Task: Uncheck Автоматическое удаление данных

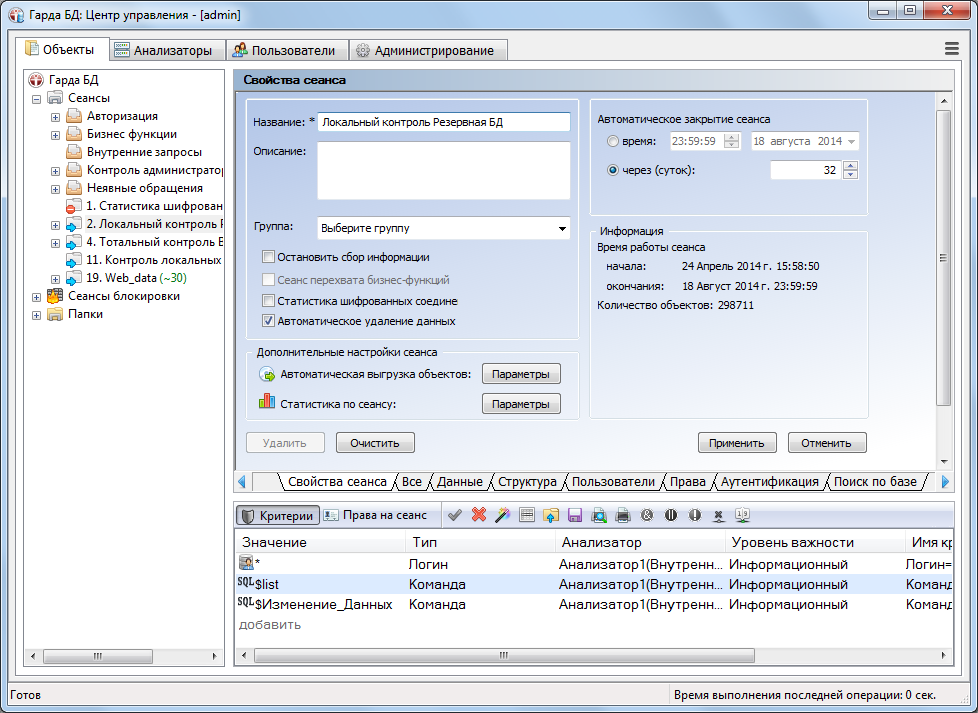Action: [268, 321]
